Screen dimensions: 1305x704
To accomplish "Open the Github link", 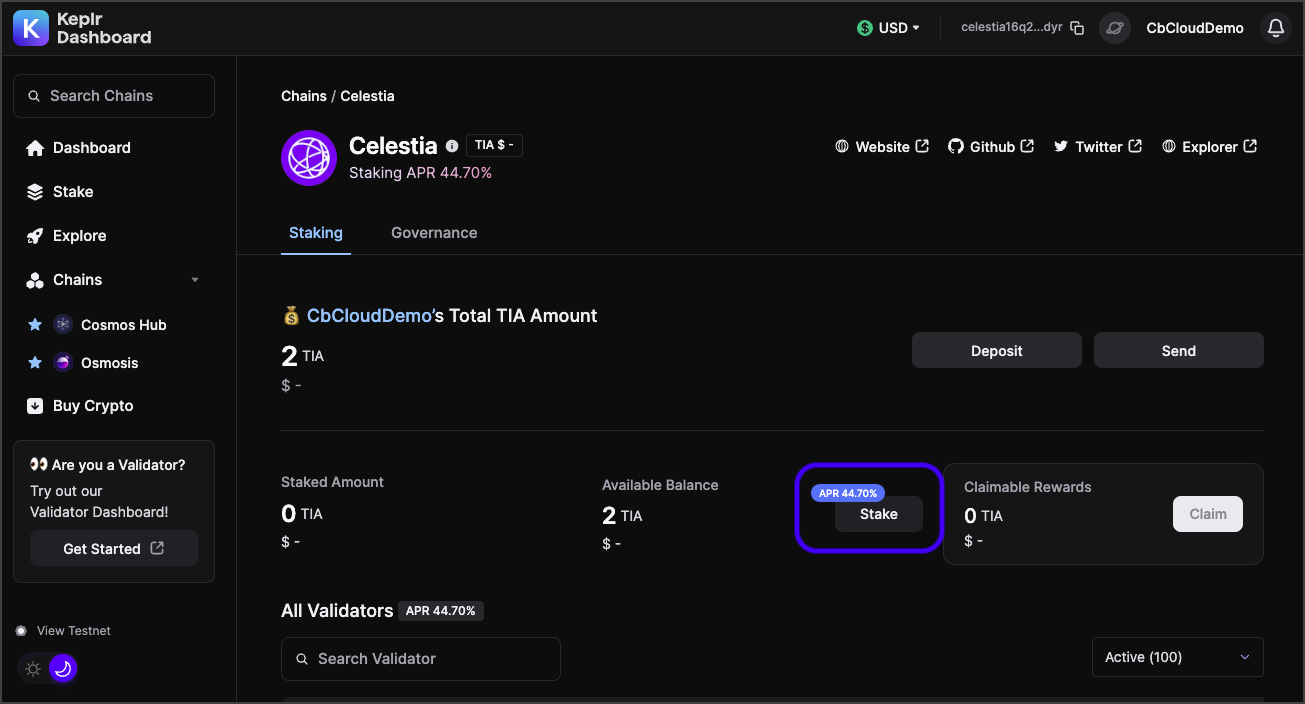I will click(x=991, y=147).
